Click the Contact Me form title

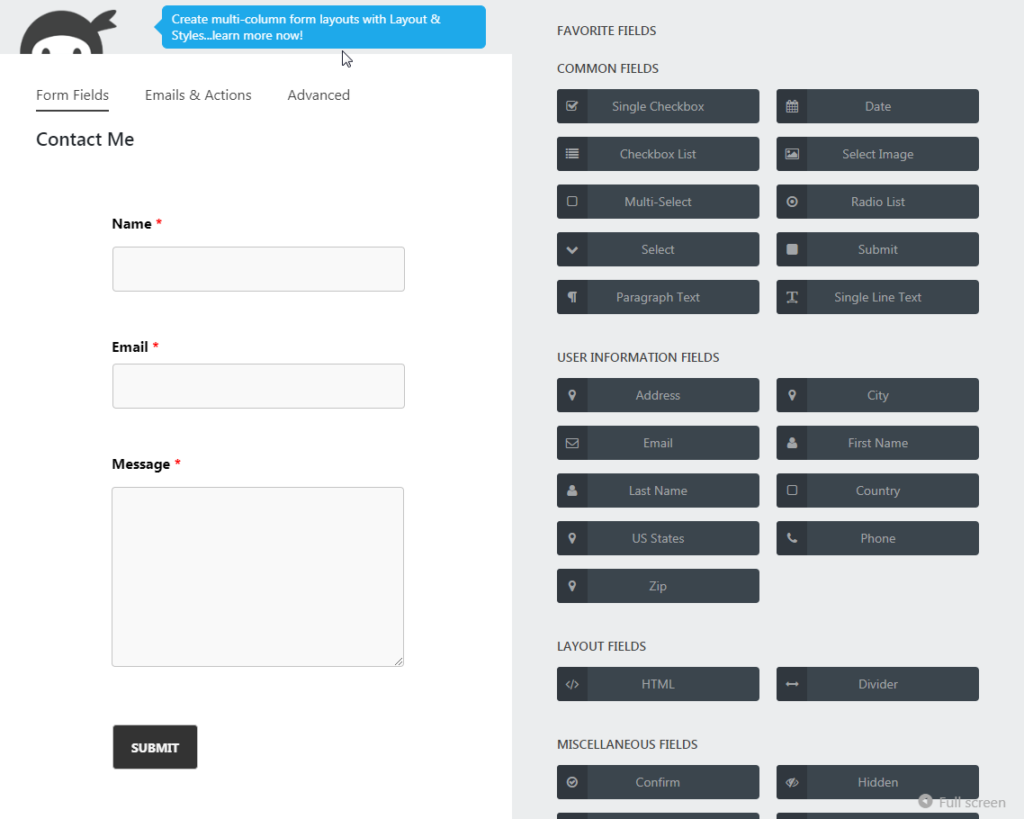point(85,139)
